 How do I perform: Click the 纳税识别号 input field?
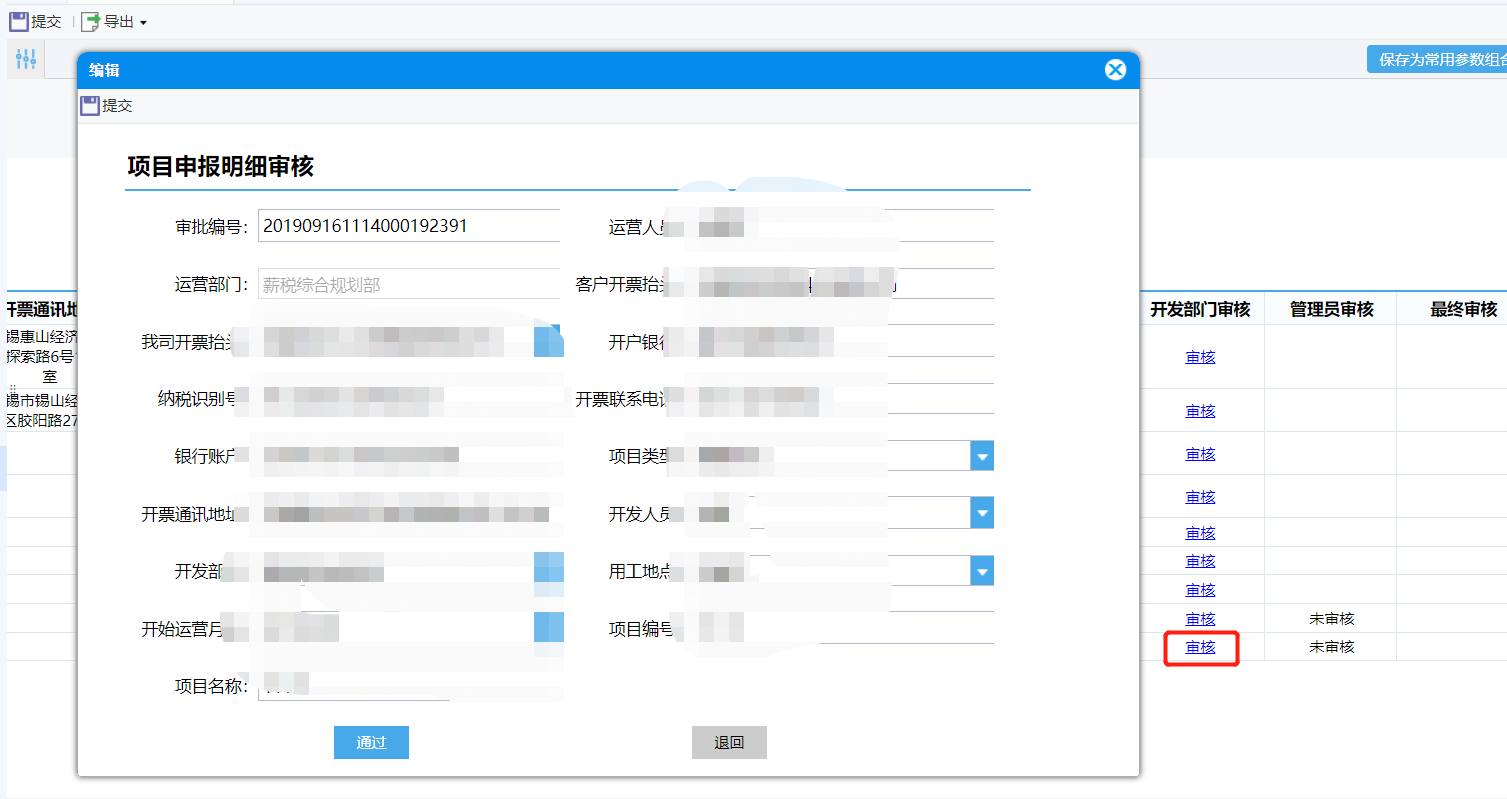(x=409, y=399)
